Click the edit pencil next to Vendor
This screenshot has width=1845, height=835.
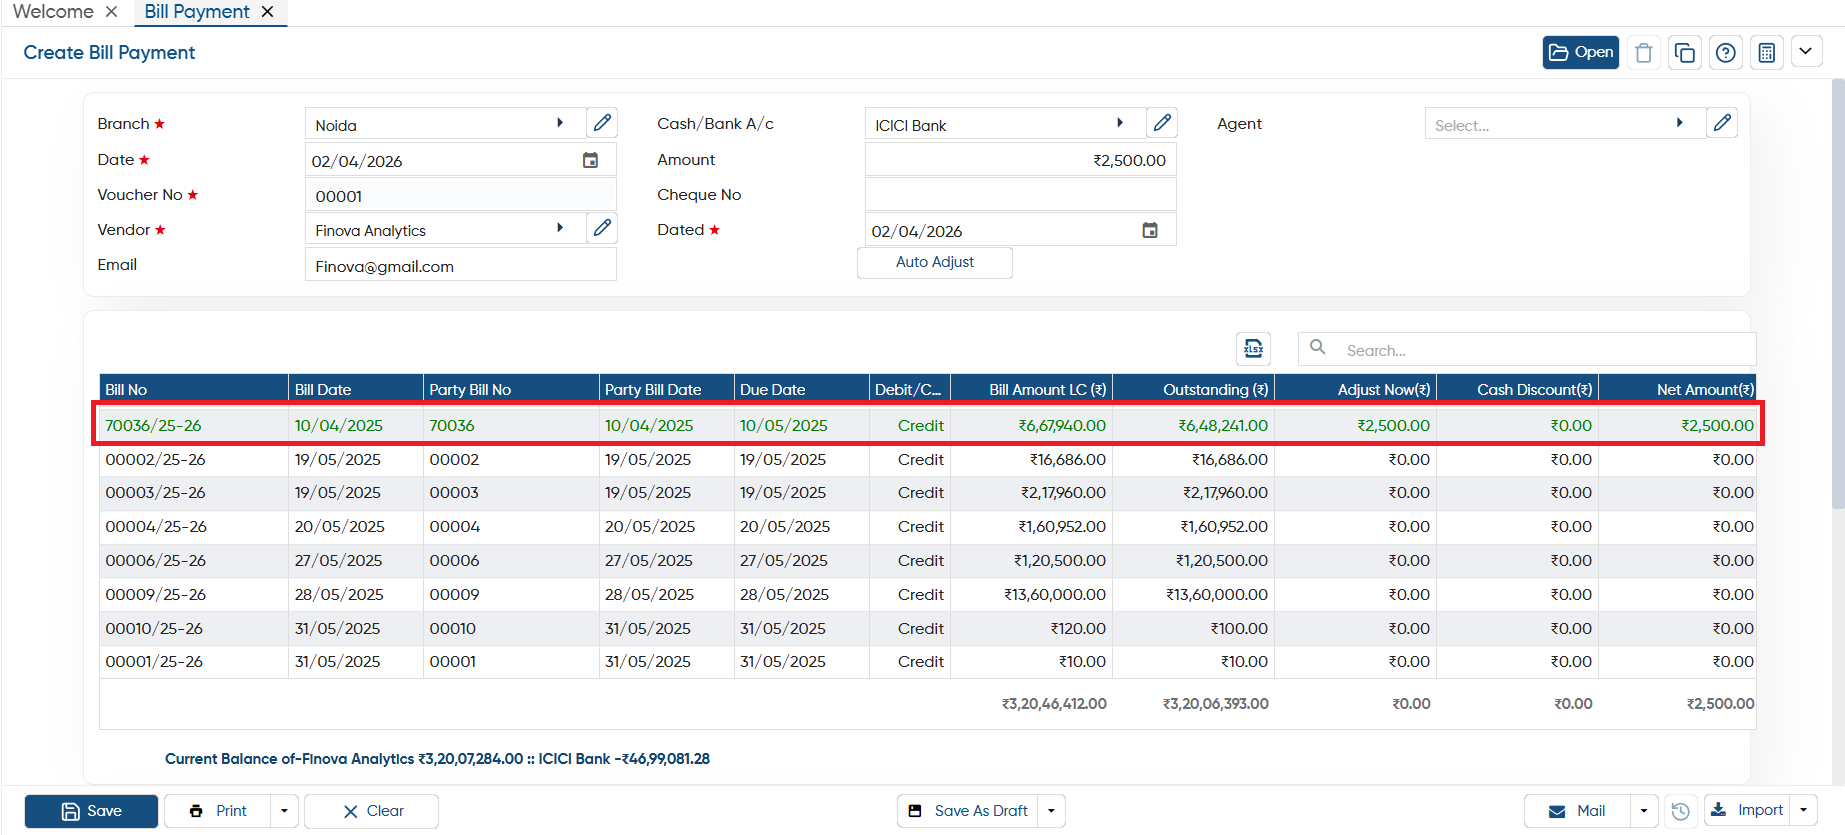[602, 228]
